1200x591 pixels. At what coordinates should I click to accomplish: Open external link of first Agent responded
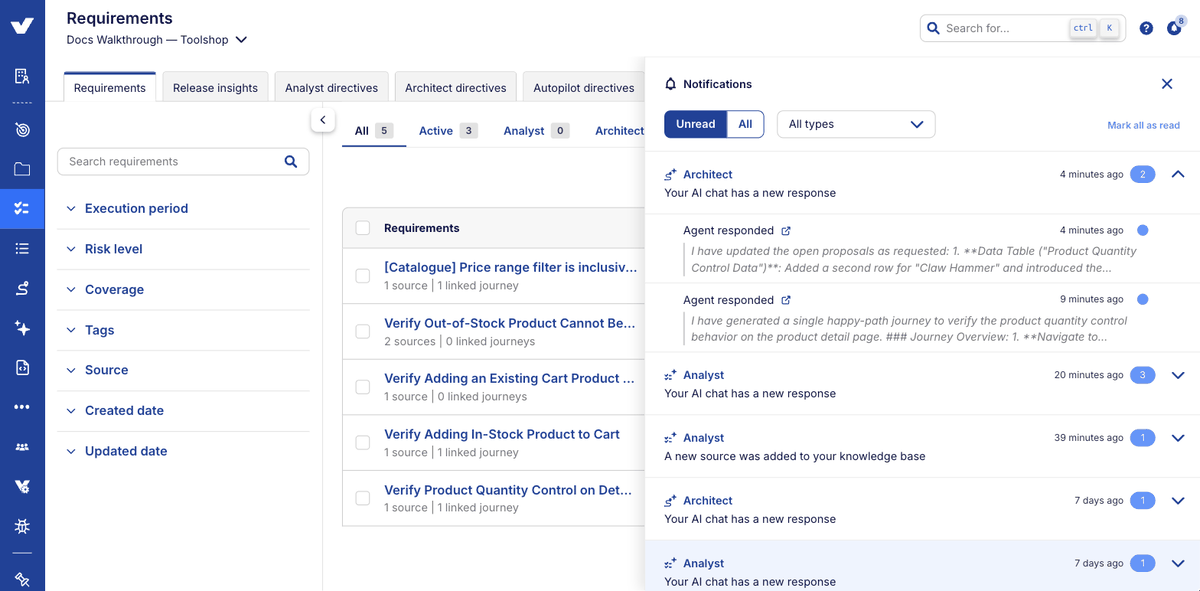pyautogui.click(x=786, y=231)
